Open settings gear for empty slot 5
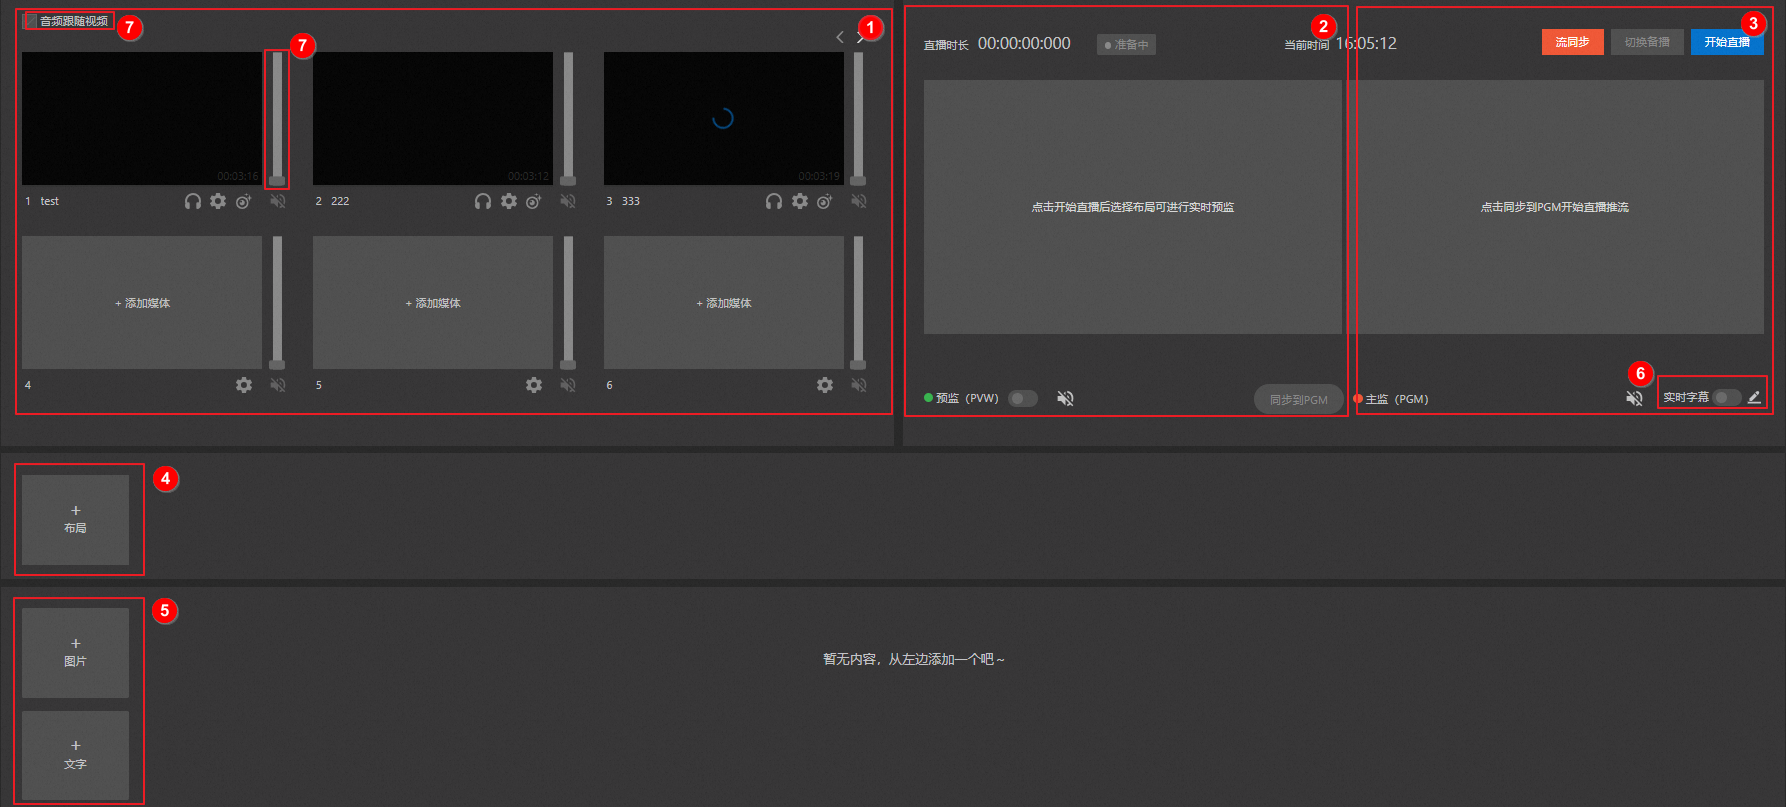Viewport: 1786px width, 807px height. click(534, 385)
